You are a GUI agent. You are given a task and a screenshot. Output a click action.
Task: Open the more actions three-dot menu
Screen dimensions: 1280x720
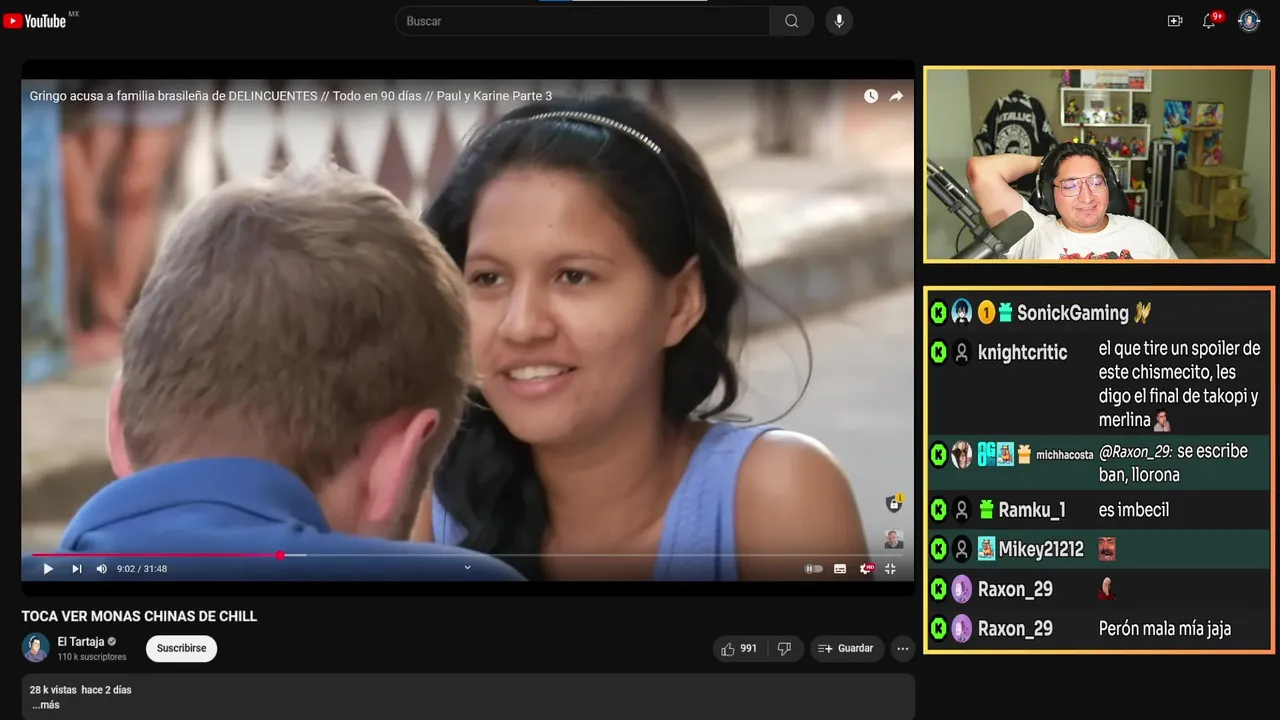(903, 649)
